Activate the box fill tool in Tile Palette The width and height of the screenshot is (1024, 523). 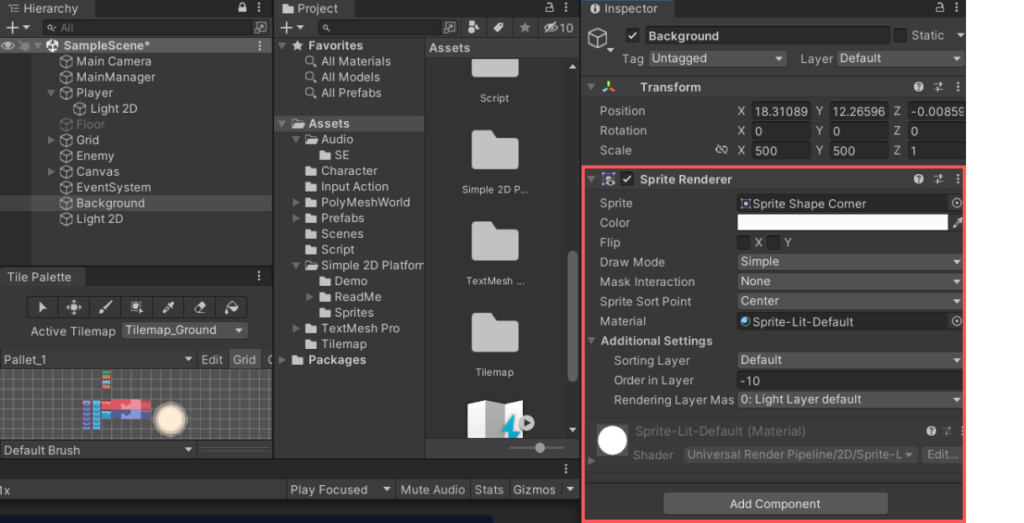coord(136,307)
